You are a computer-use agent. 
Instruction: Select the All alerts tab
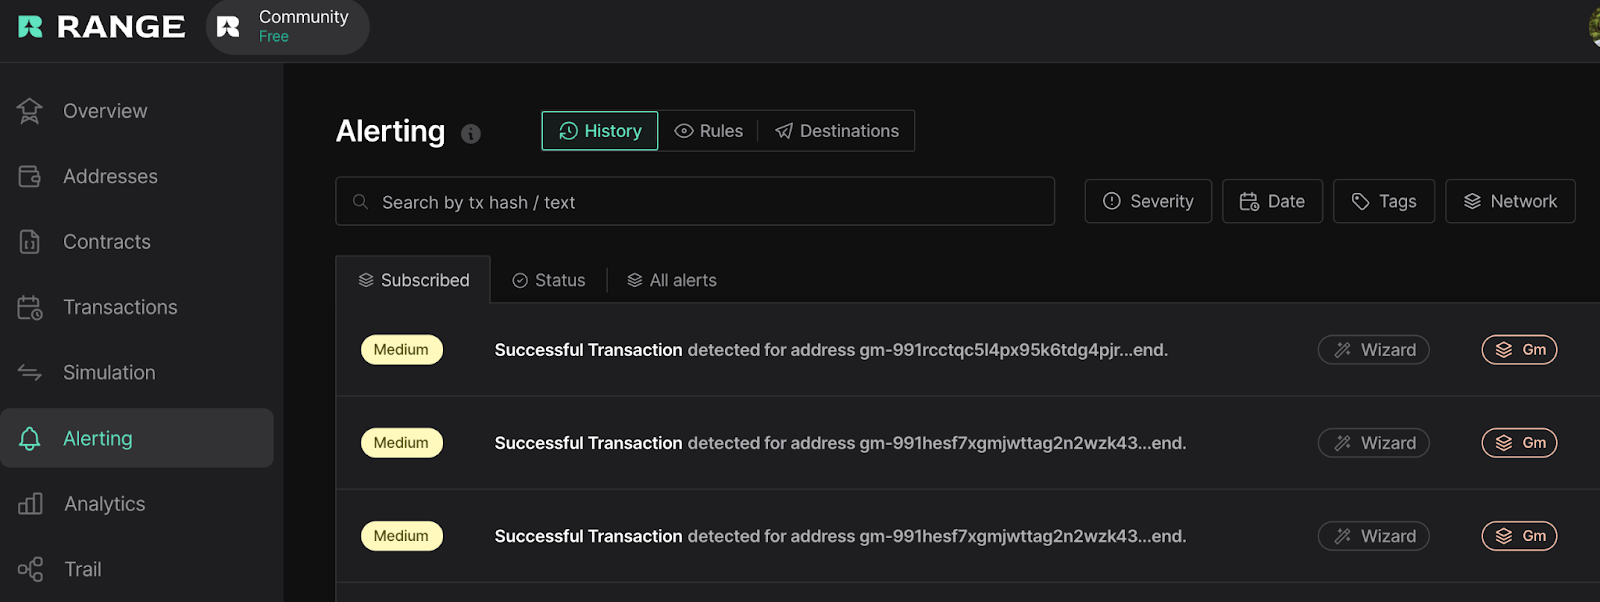pos(672,280)
